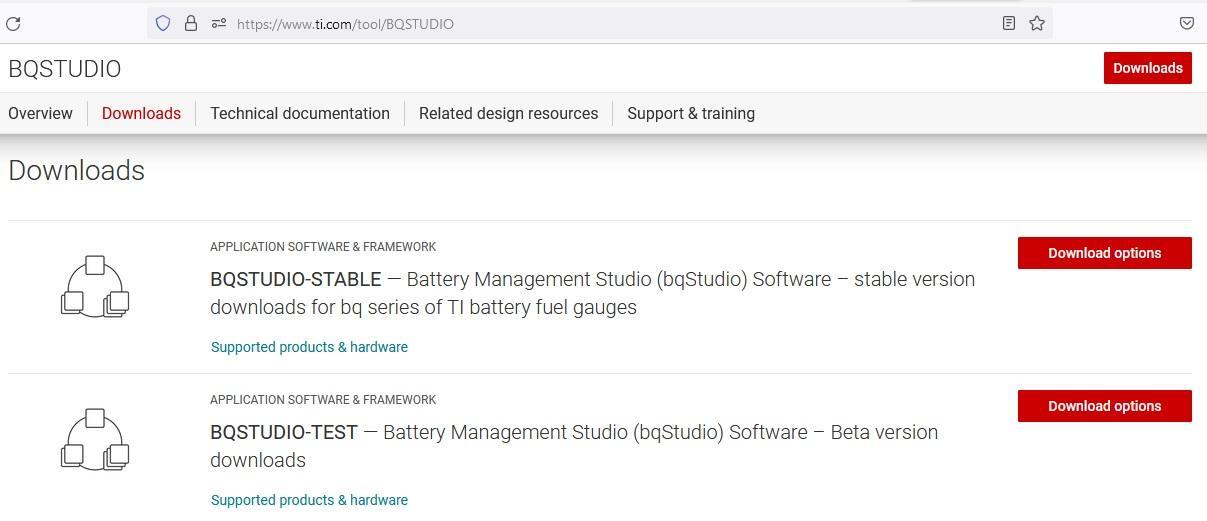Click the category label above BQSTUDIO-STABLE

coord(323,246)
